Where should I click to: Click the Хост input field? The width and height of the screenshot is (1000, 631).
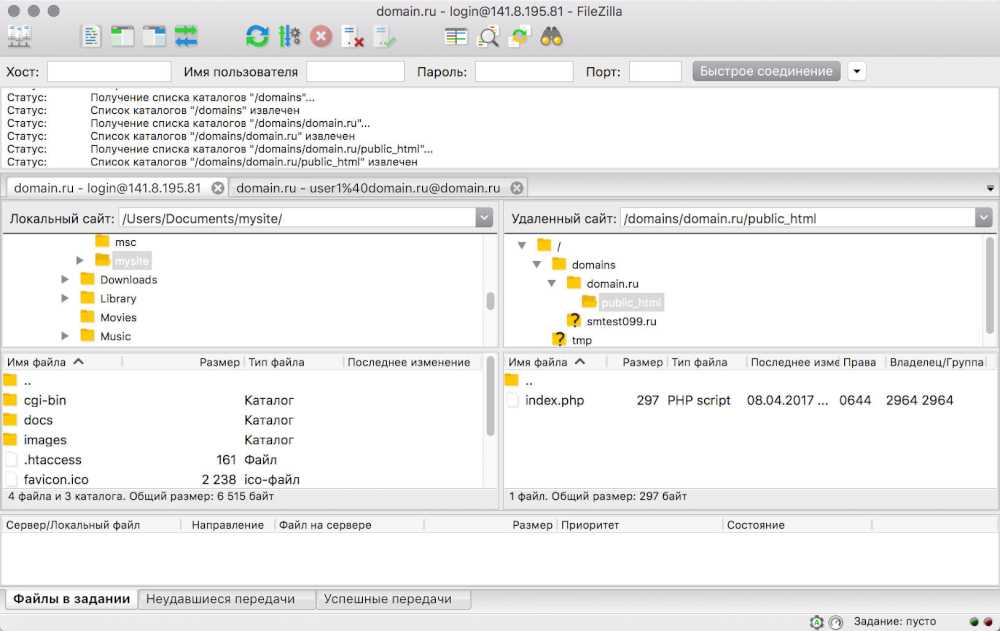click(x=109, y=72)
